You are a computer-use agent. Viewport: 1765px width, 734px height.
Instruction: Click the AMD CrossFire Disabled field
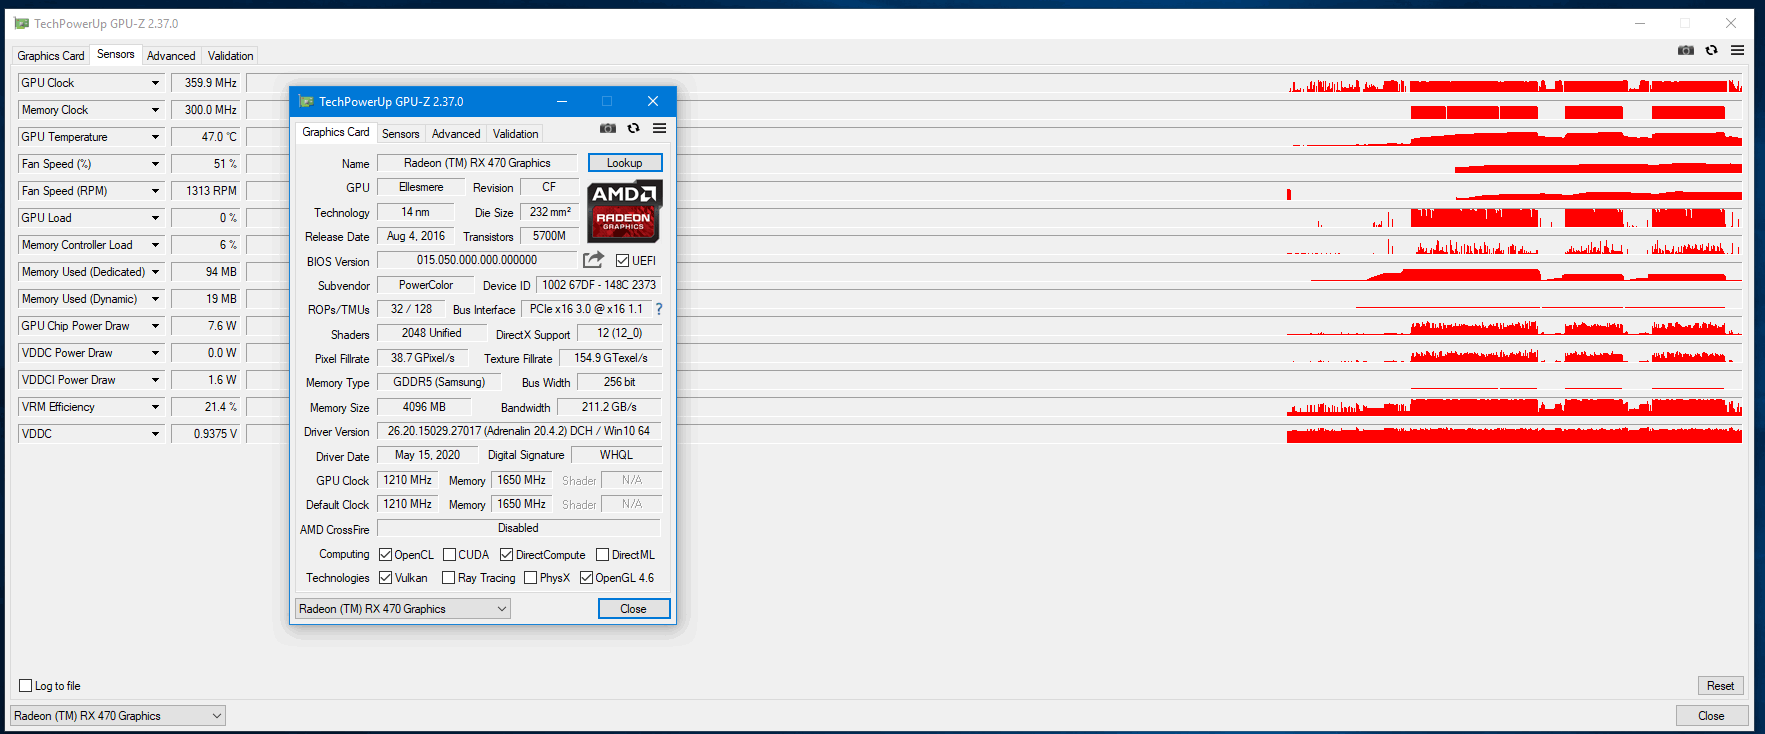pyautogui.click(x=519, y=528)
